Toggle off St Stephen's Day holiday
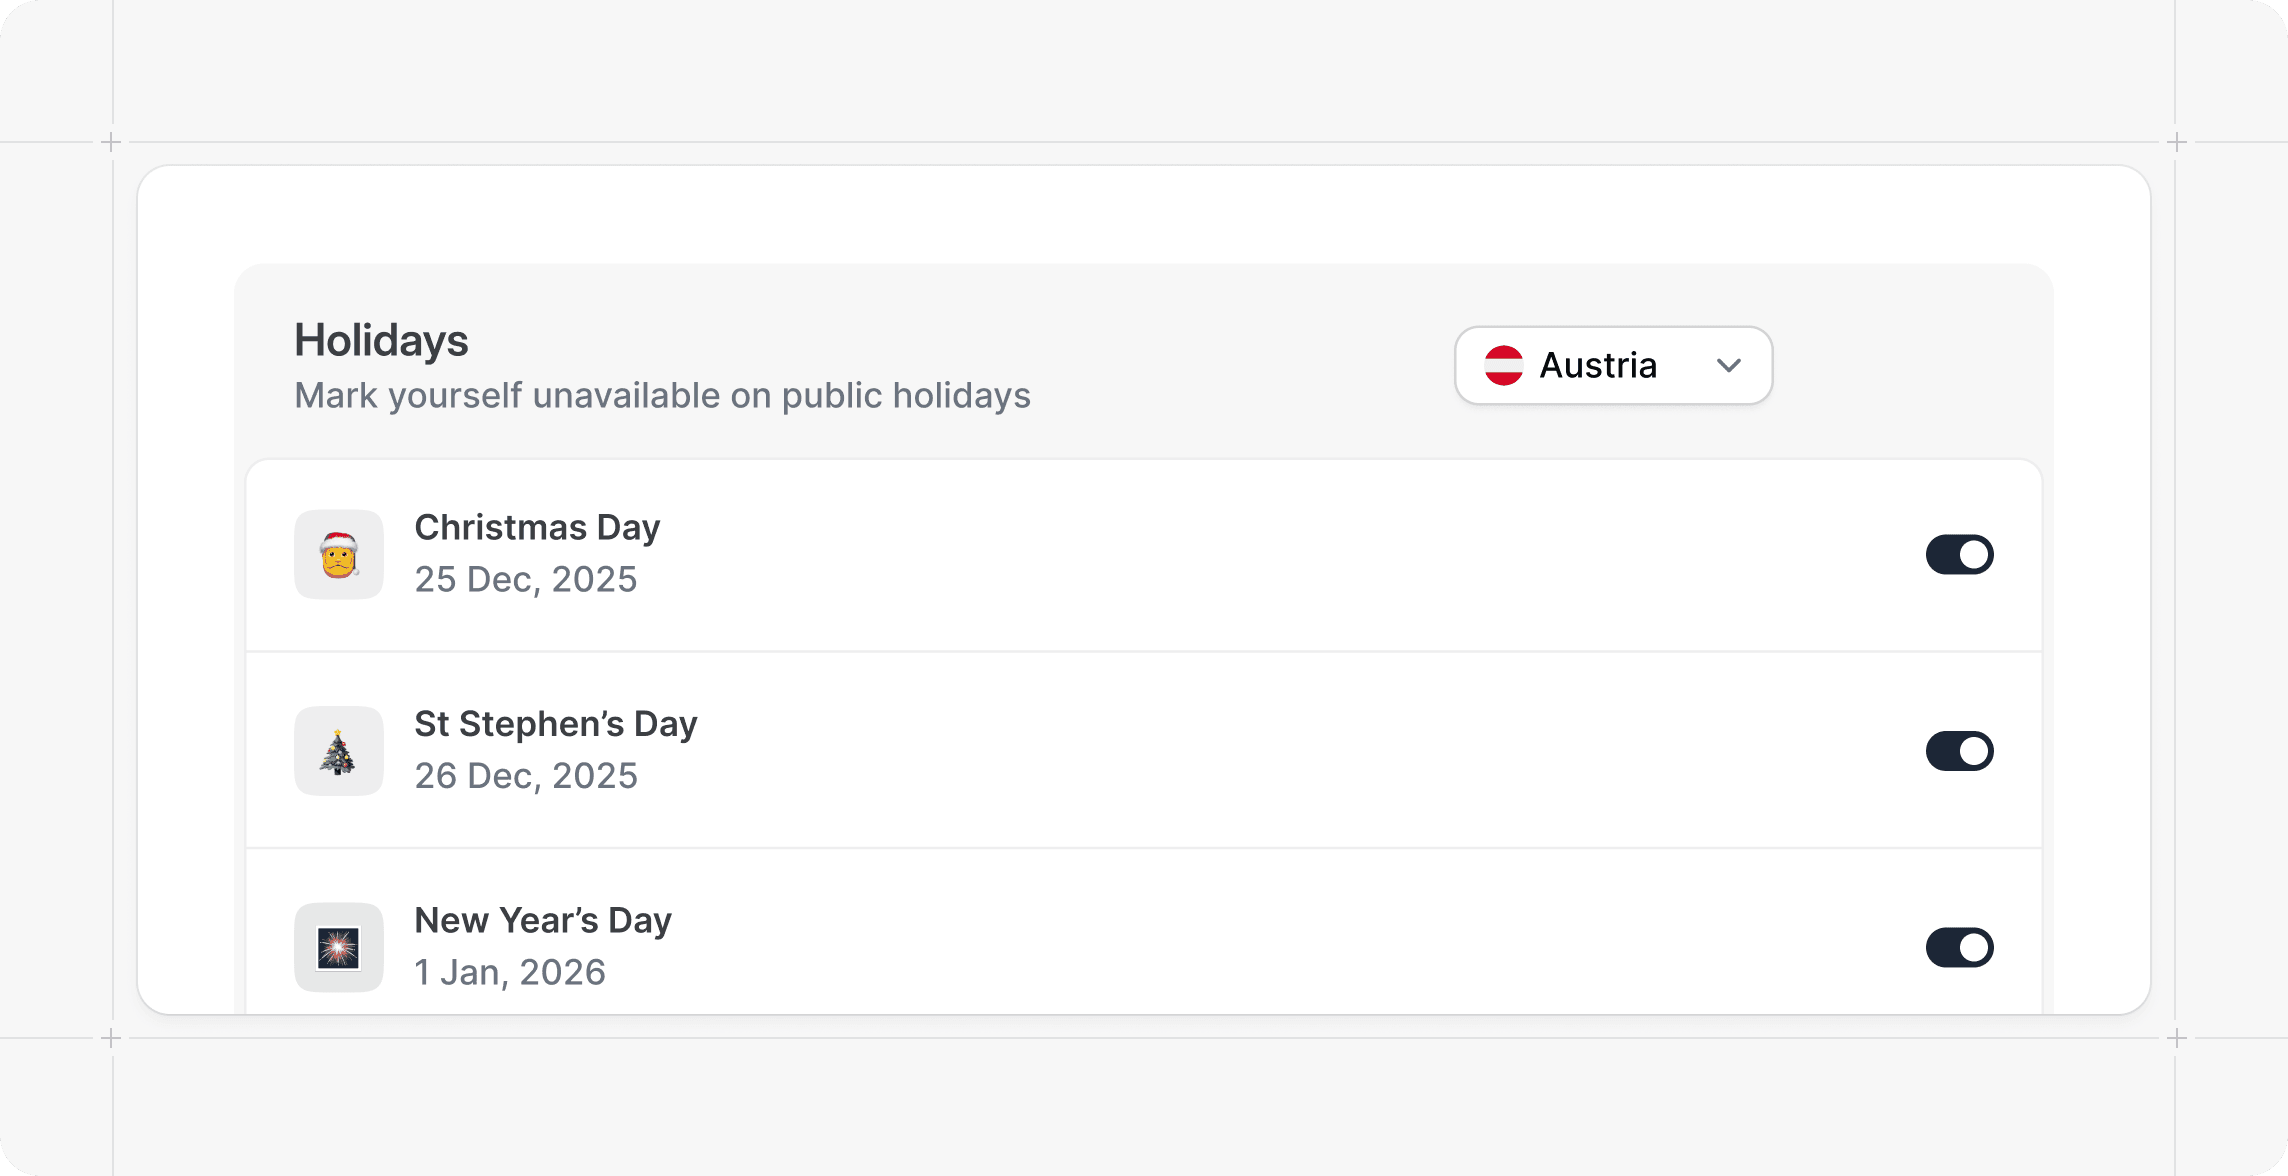Image resolution: width=2288 pixels, height=1176 pixels. (x=1959, y=751)
